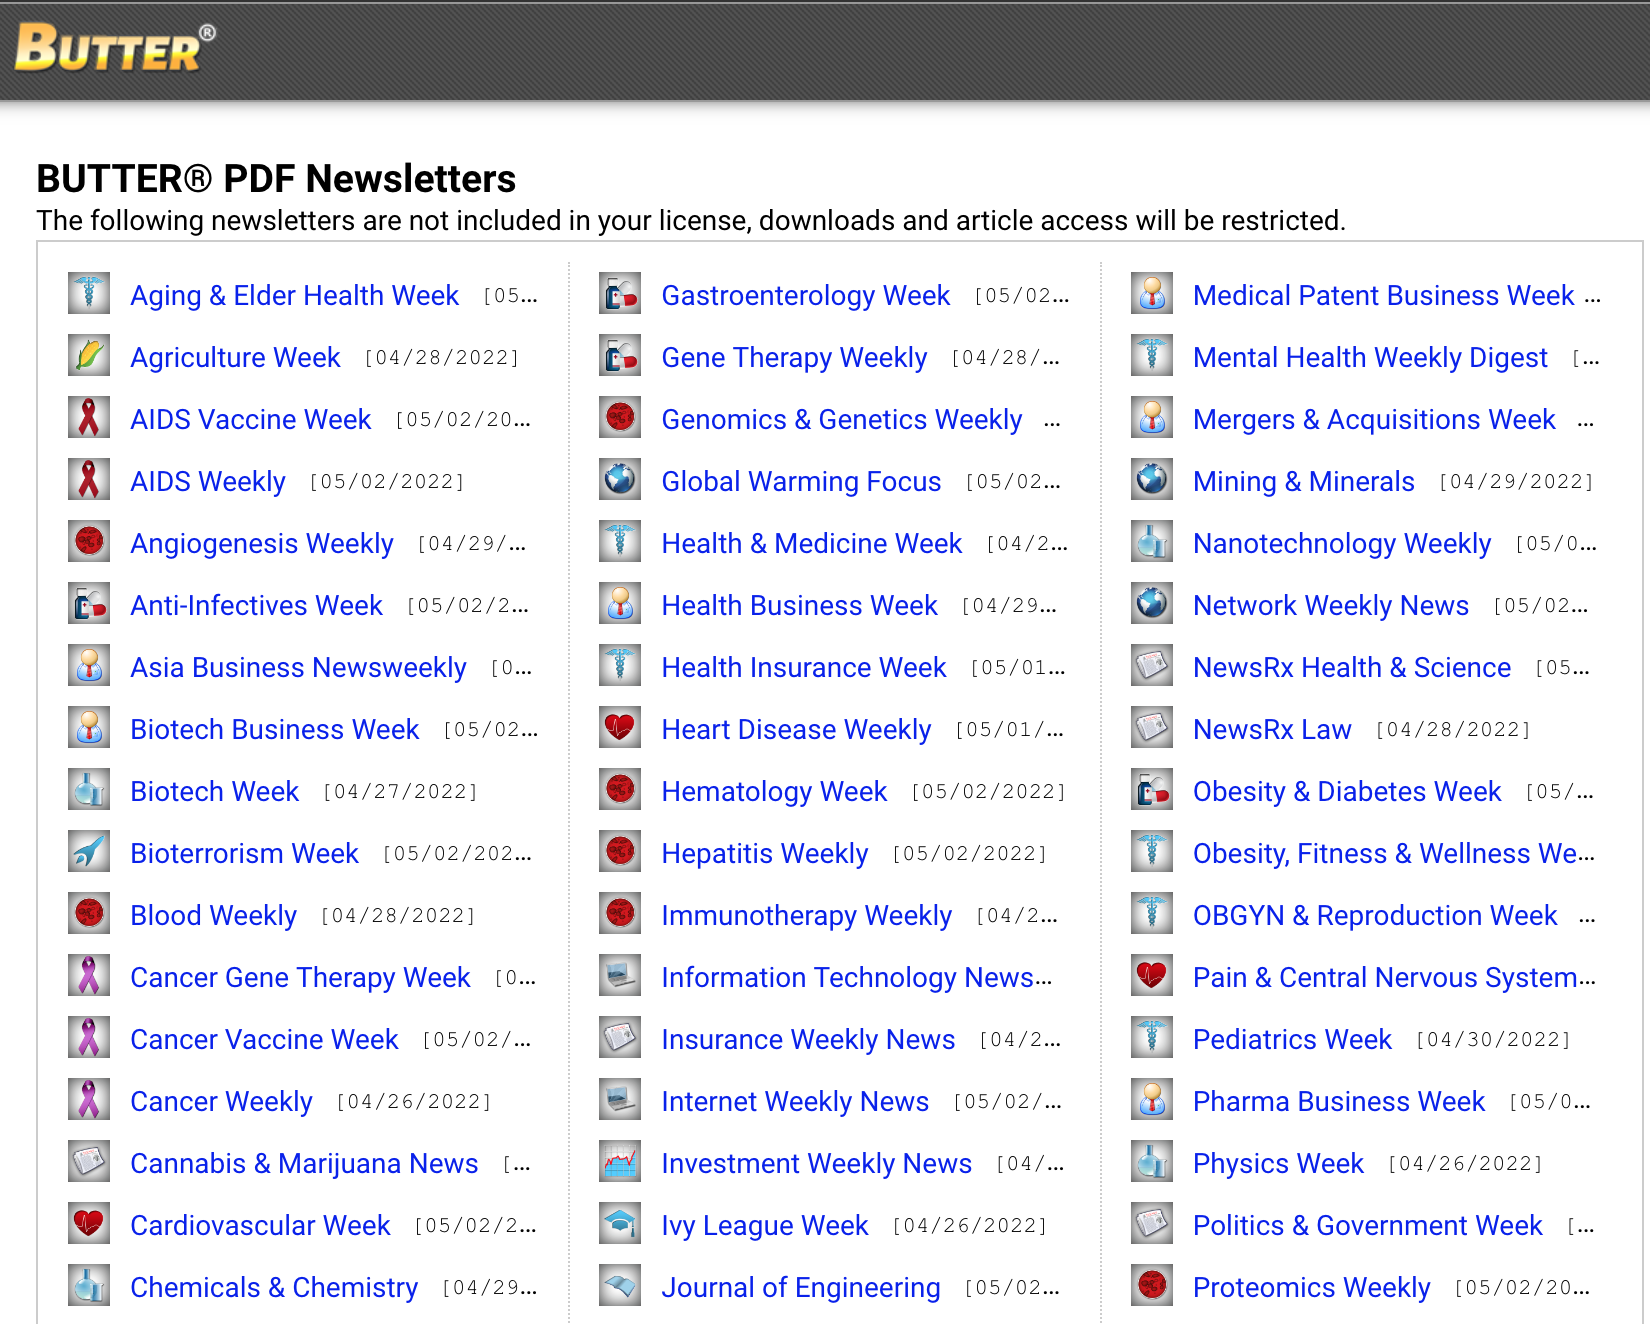Image resolution: width=1650 pixels, height=1324 pixels.
Task: Open the Gastroenterology Week link
Action: point(805,296)
